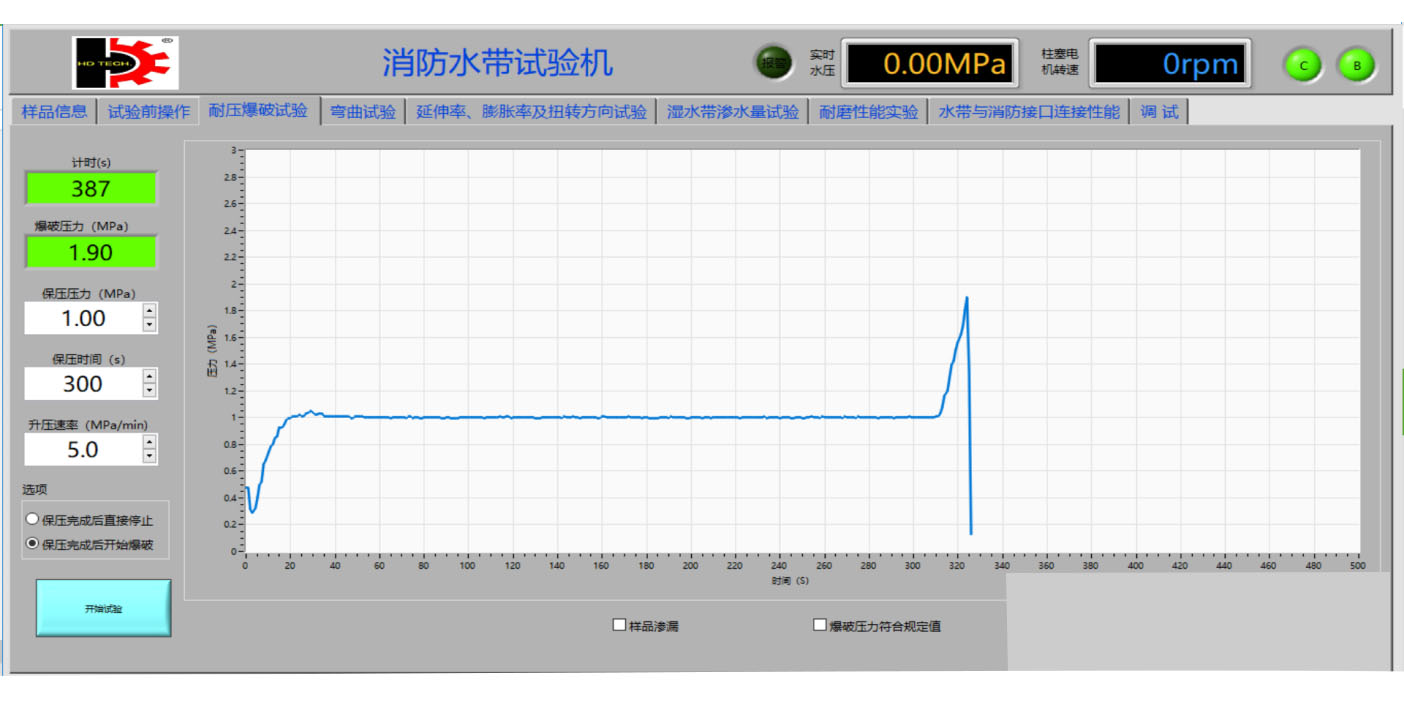Select 保压完成后直接停止 radio option

(x=32, y=520)
